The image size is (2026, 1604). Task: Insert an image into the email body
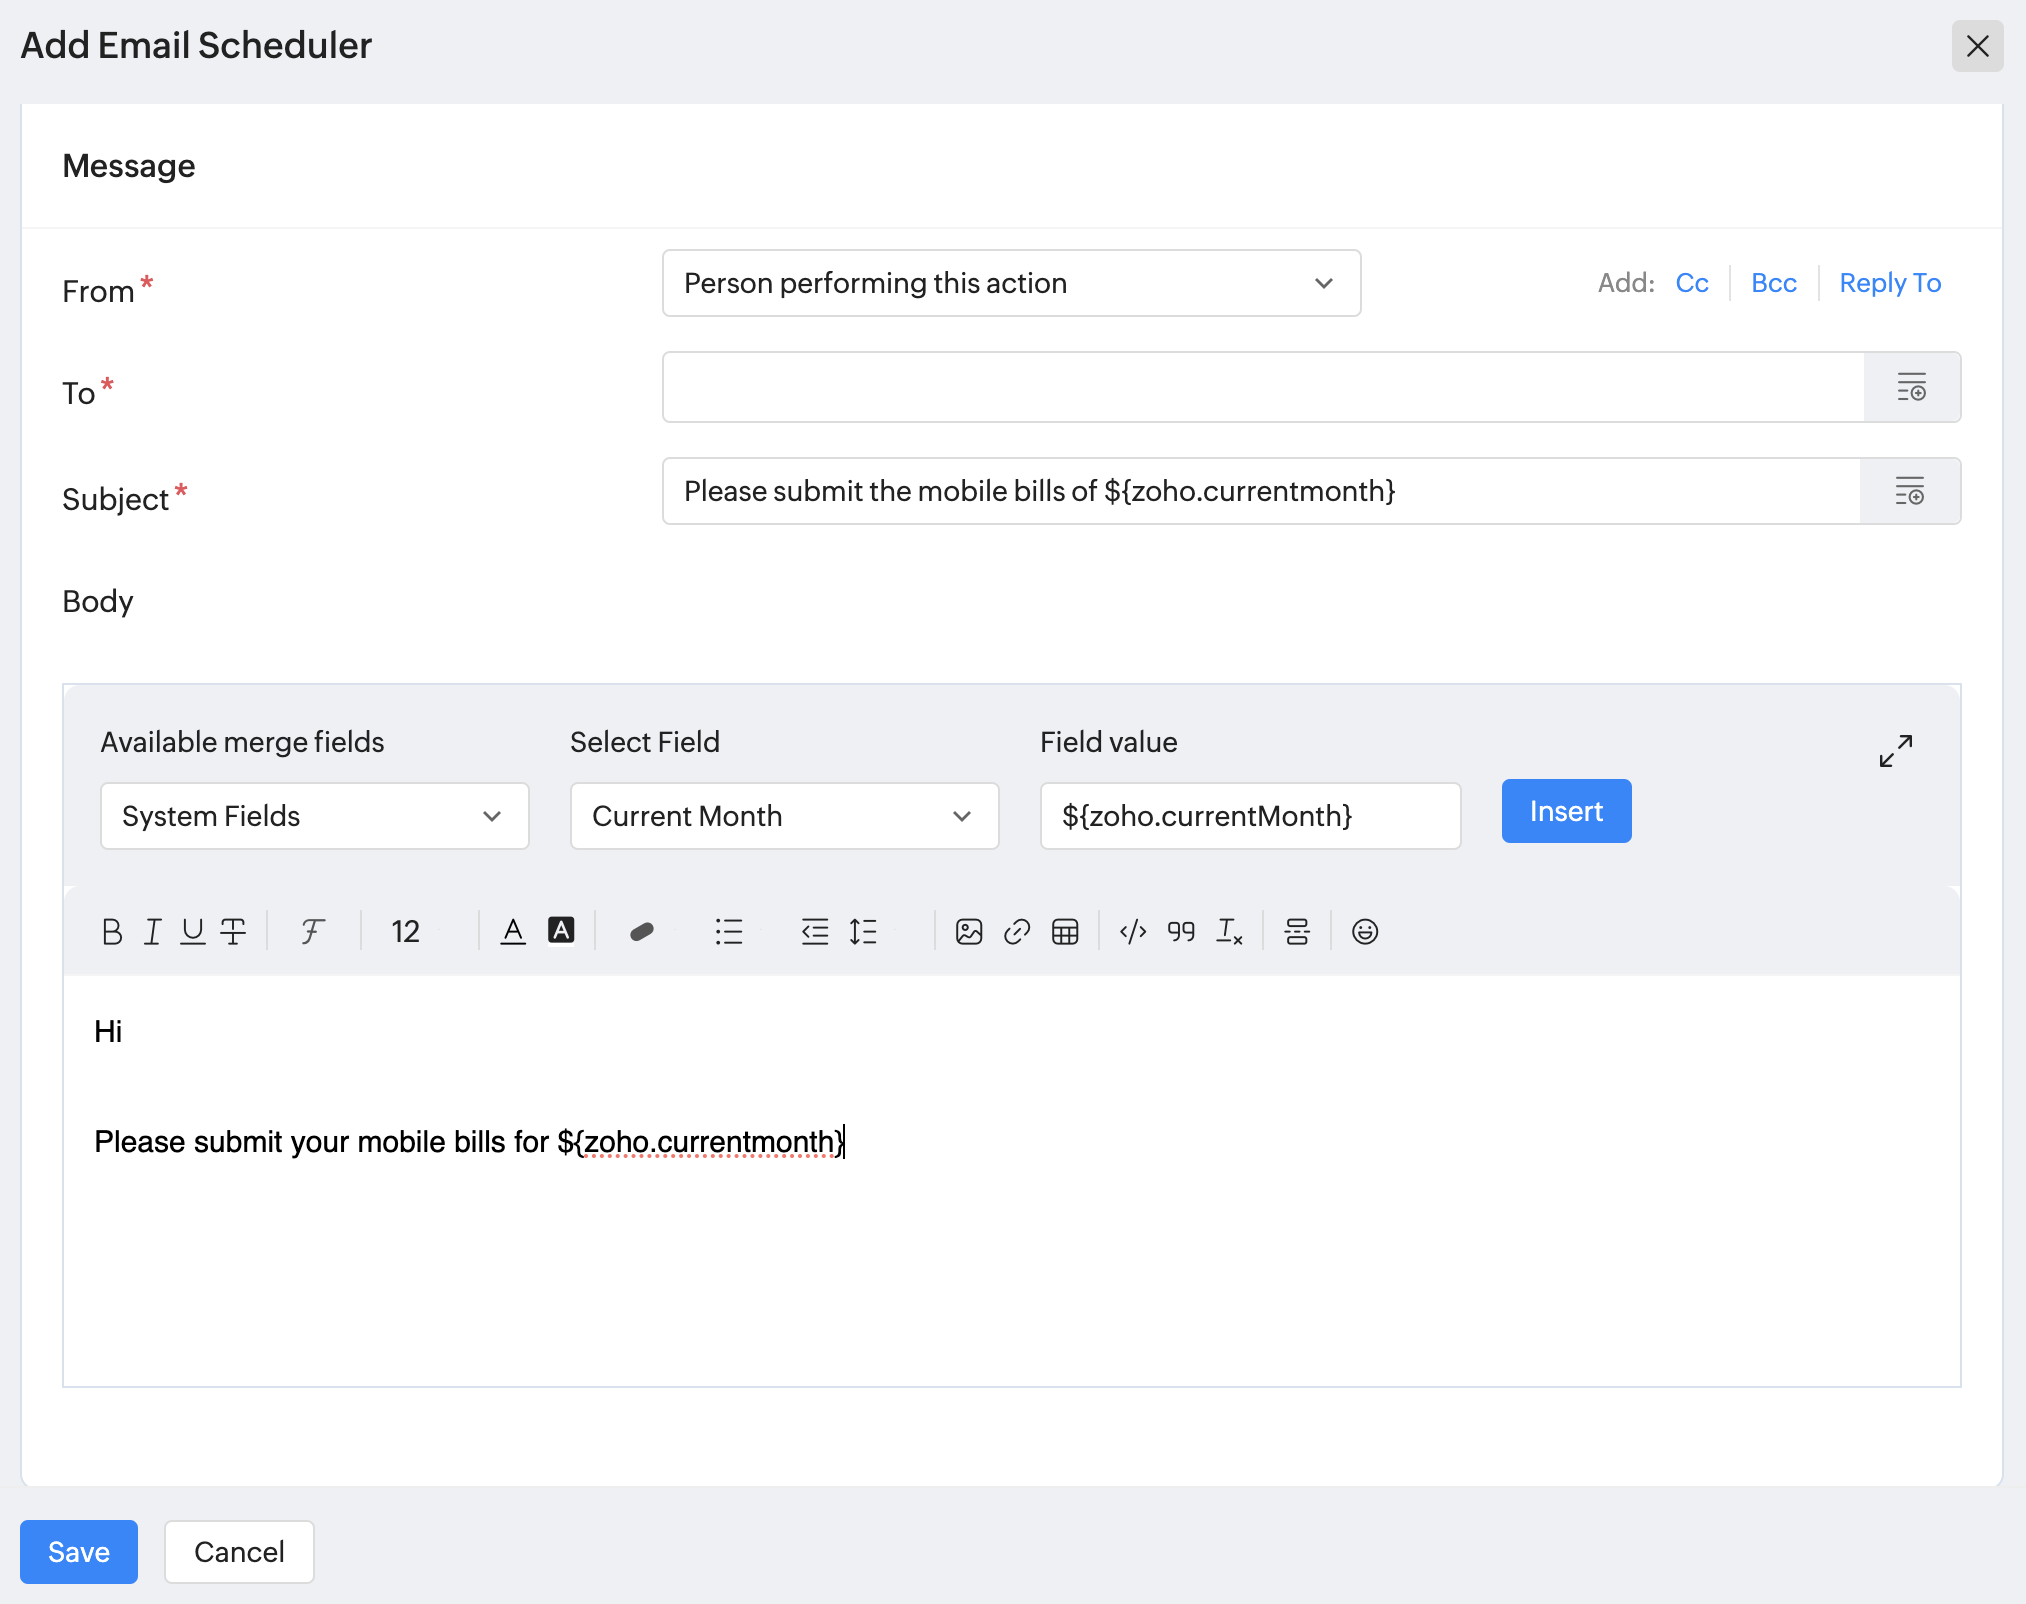pos(968,932)
